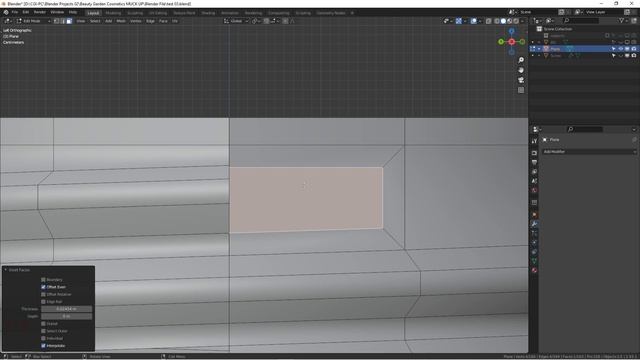The height and width of the screenshot is (360, 640).
Task: Collapse the Inset Faces operator panel
Action: (6, 270)
